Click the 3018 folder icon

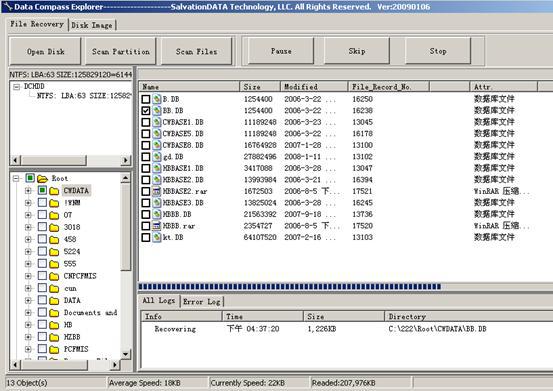click(x=54, y=227)
